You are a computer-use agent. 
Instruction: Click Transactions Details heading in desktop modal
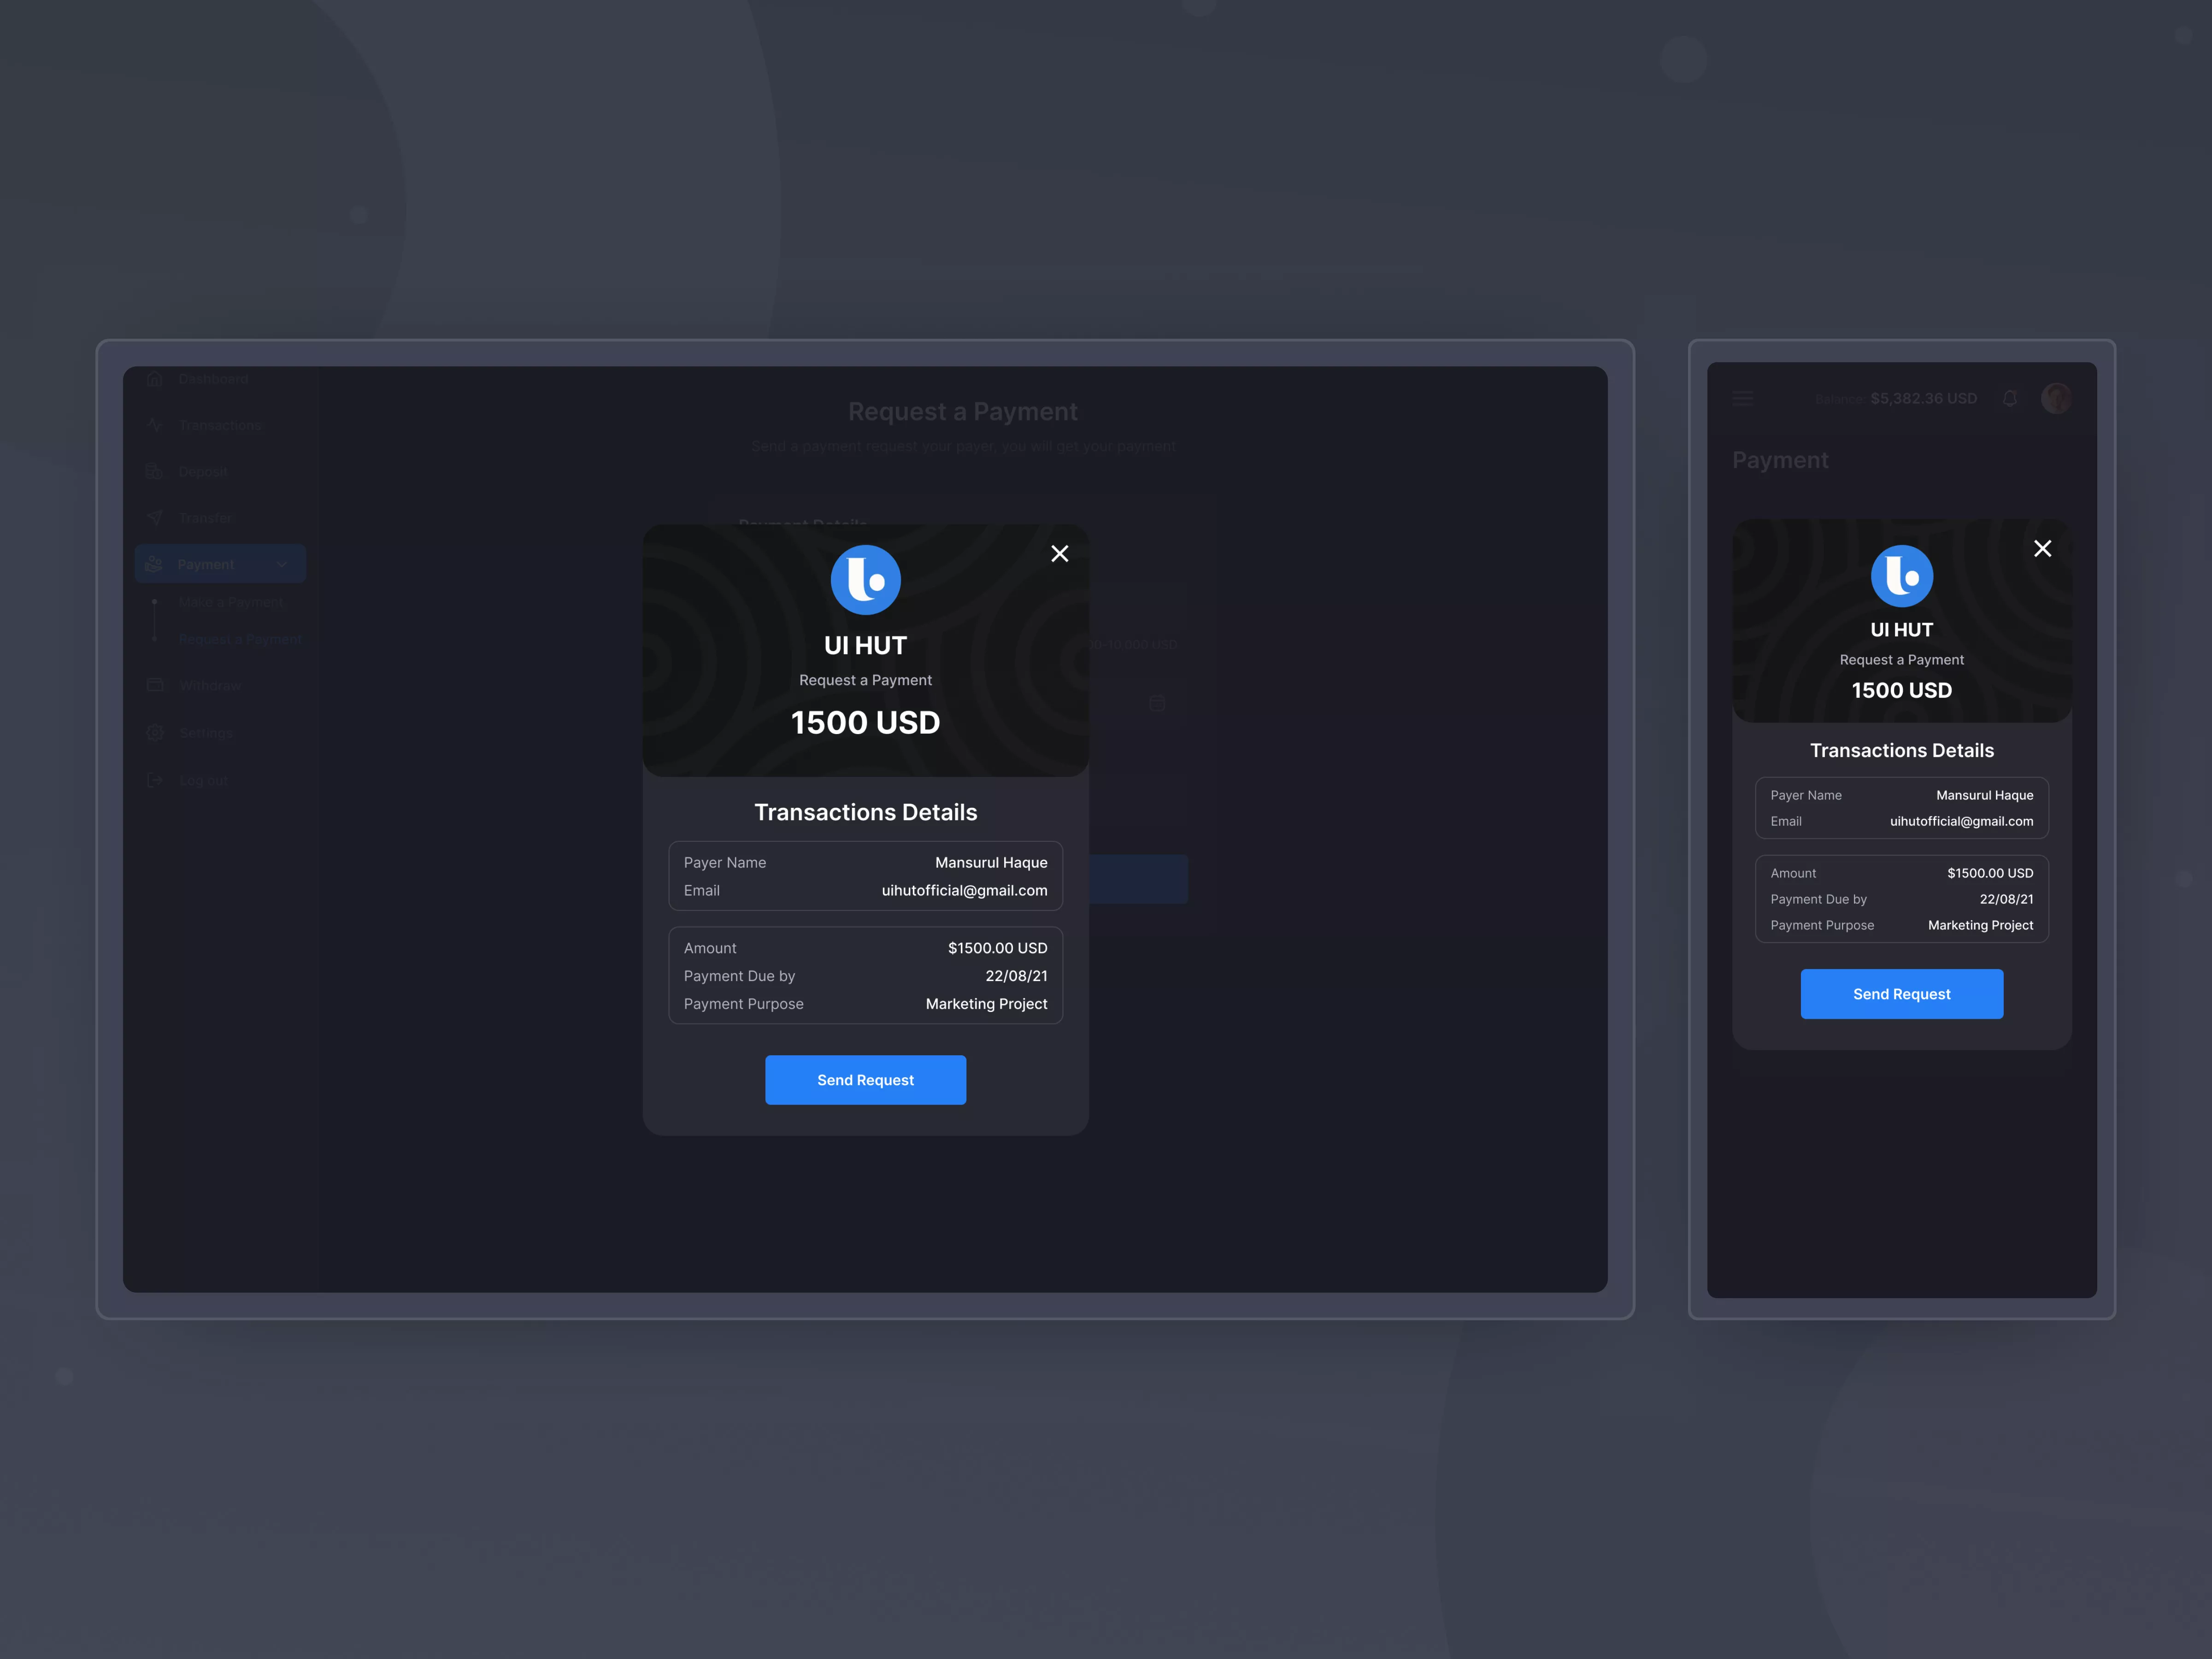pos(866,812)
